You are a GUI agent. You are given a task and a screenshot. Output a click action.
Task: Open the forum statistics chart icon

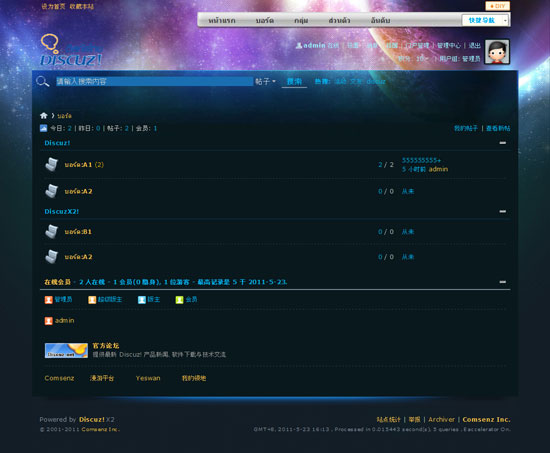click(x=43, y=128)
